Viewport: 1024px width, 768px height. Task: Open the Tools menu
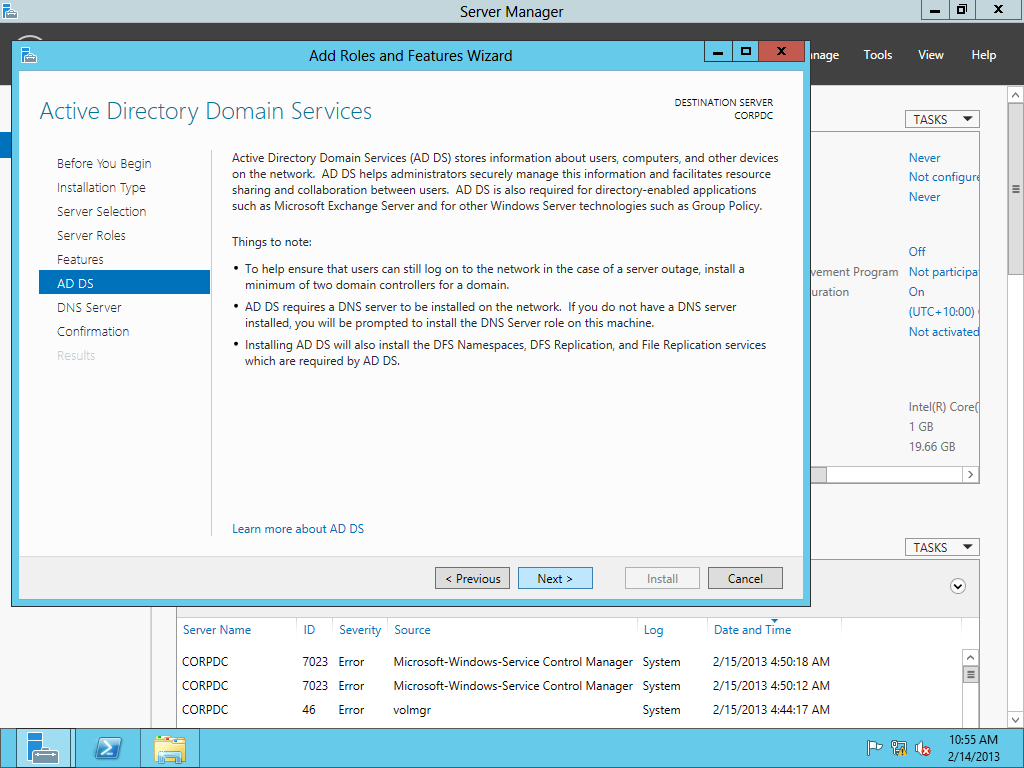(x=877, y=55)
